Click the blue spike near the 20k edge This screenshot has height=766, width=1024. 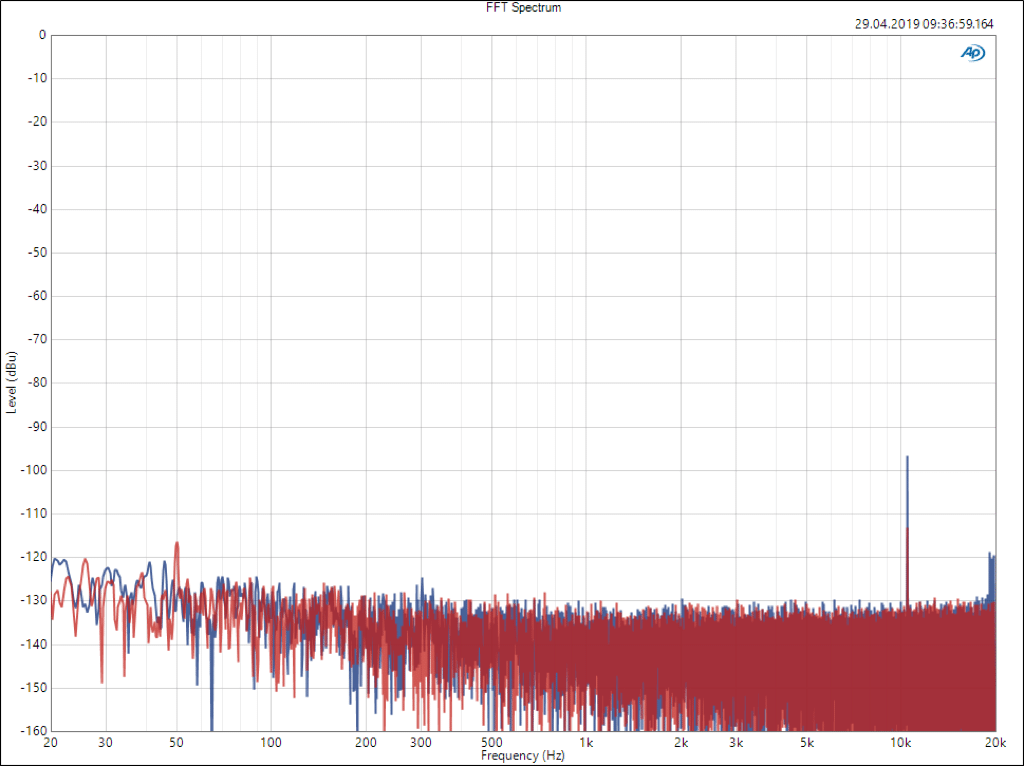[x=990, y=554]
